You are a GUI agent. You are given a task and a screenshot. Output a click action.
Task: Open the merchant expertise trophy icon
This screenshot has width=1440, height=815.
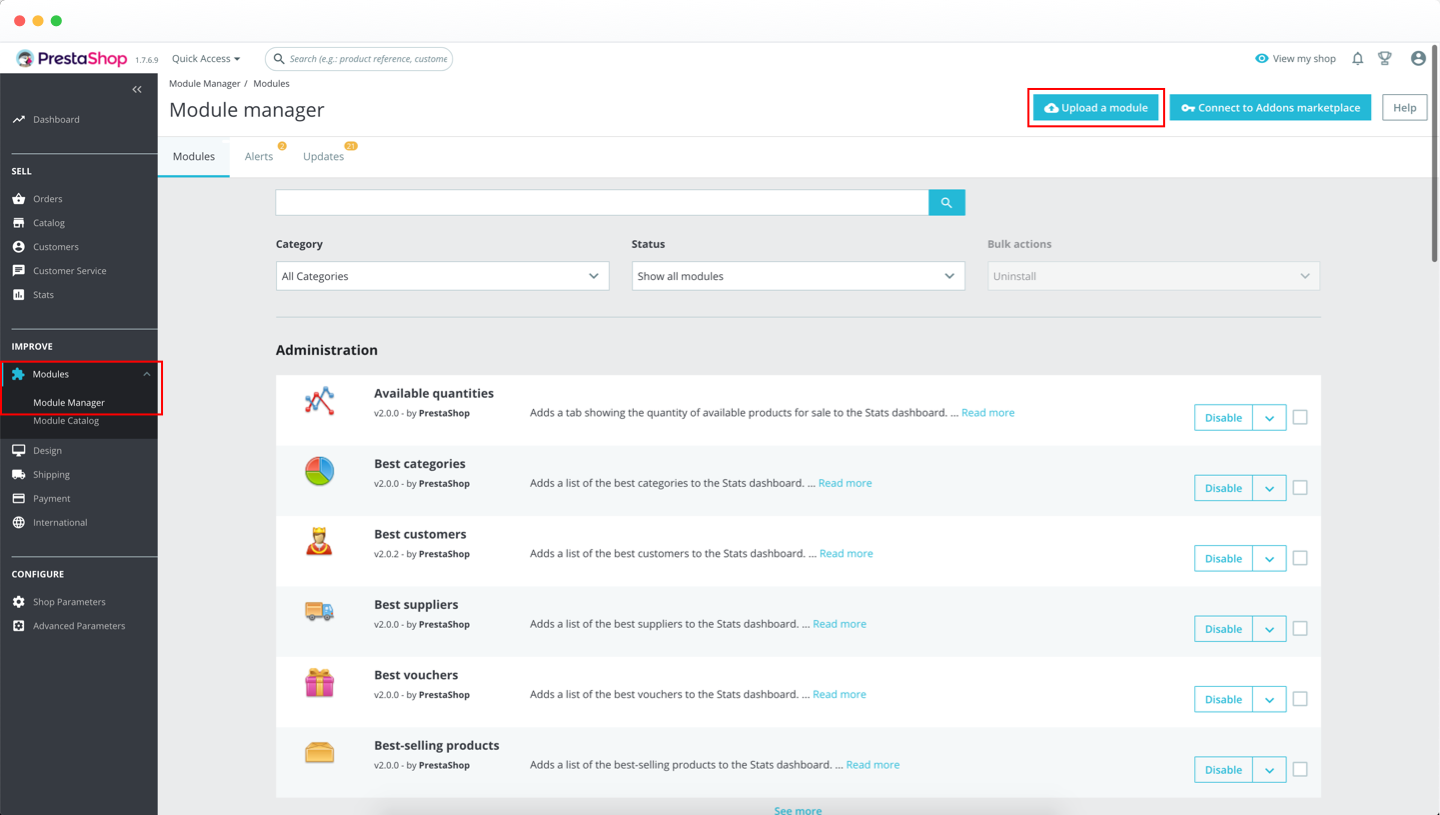tap(1385, 59)
